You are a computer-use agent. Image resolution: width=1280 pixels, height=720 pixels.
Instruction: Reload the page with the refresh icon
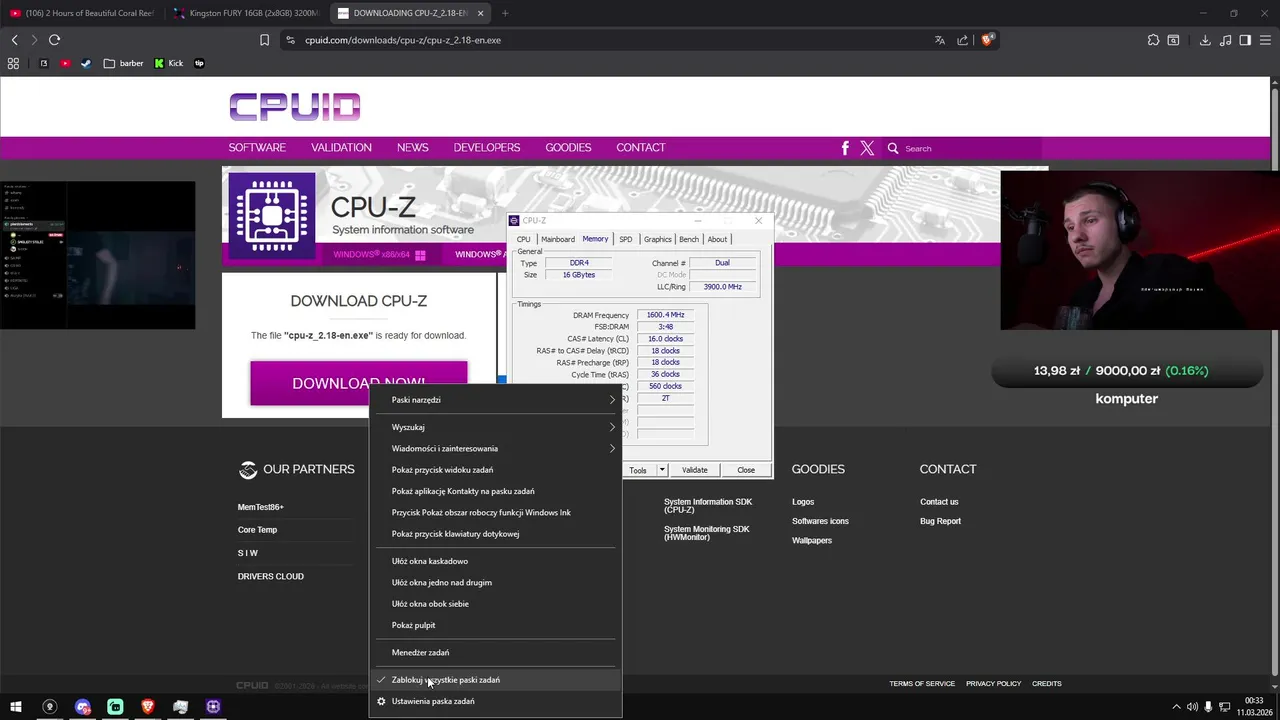pyautogui.click(x=54, y=40)
